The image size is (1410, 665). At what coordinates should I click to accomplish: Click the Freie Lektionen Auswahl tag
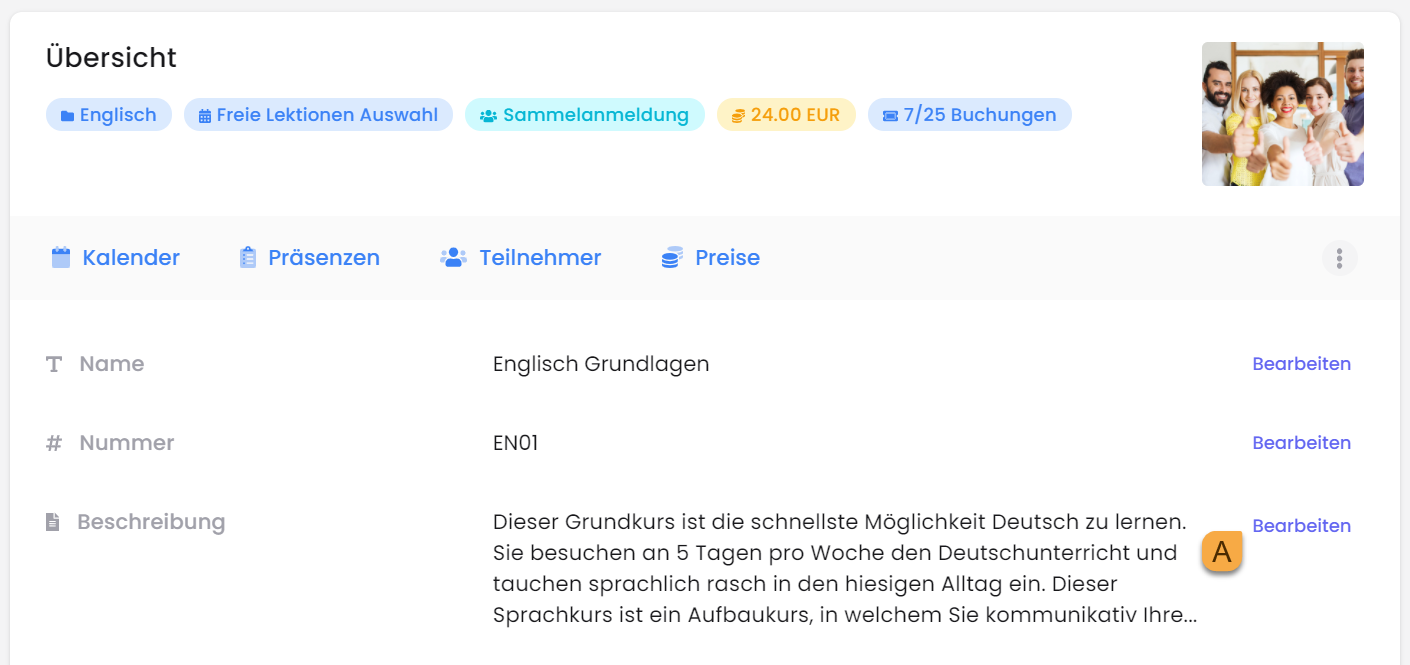coord(318,115)
